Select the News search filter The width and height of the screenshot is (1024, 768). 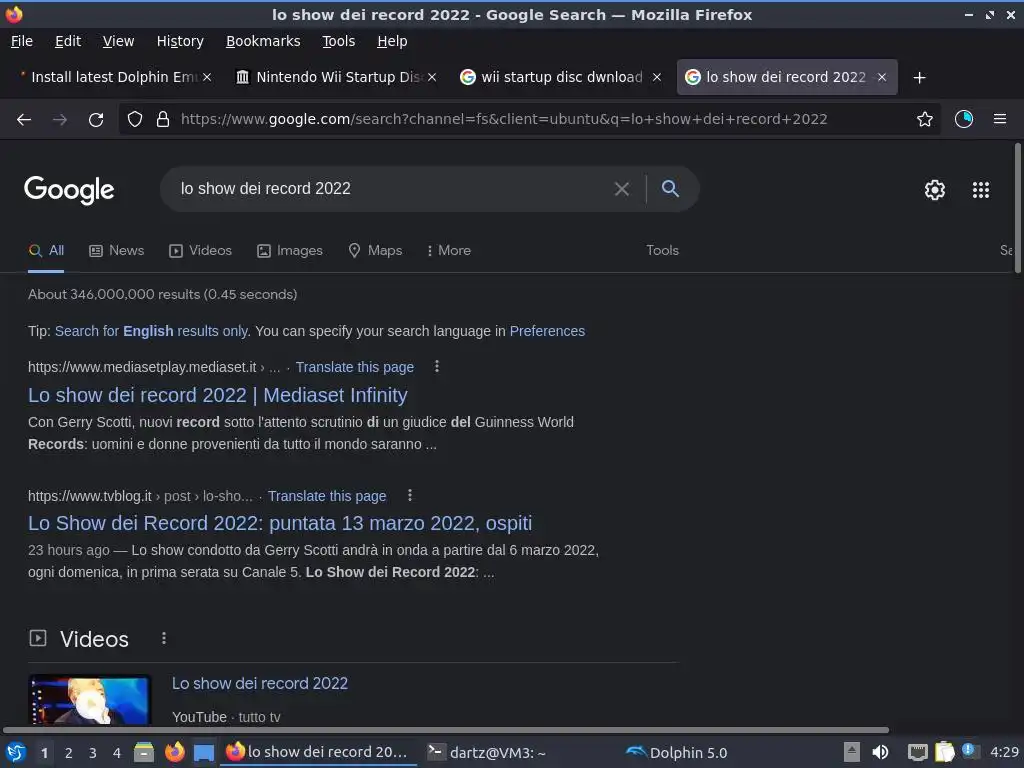(117, 251)
